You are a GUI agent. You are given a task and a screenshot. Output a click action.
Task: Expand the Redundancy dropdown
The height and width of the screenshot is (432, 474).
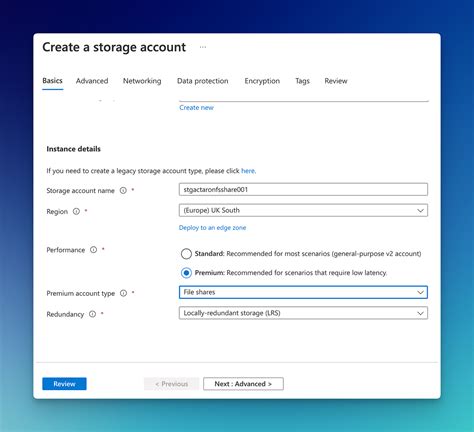coord(303,313)
